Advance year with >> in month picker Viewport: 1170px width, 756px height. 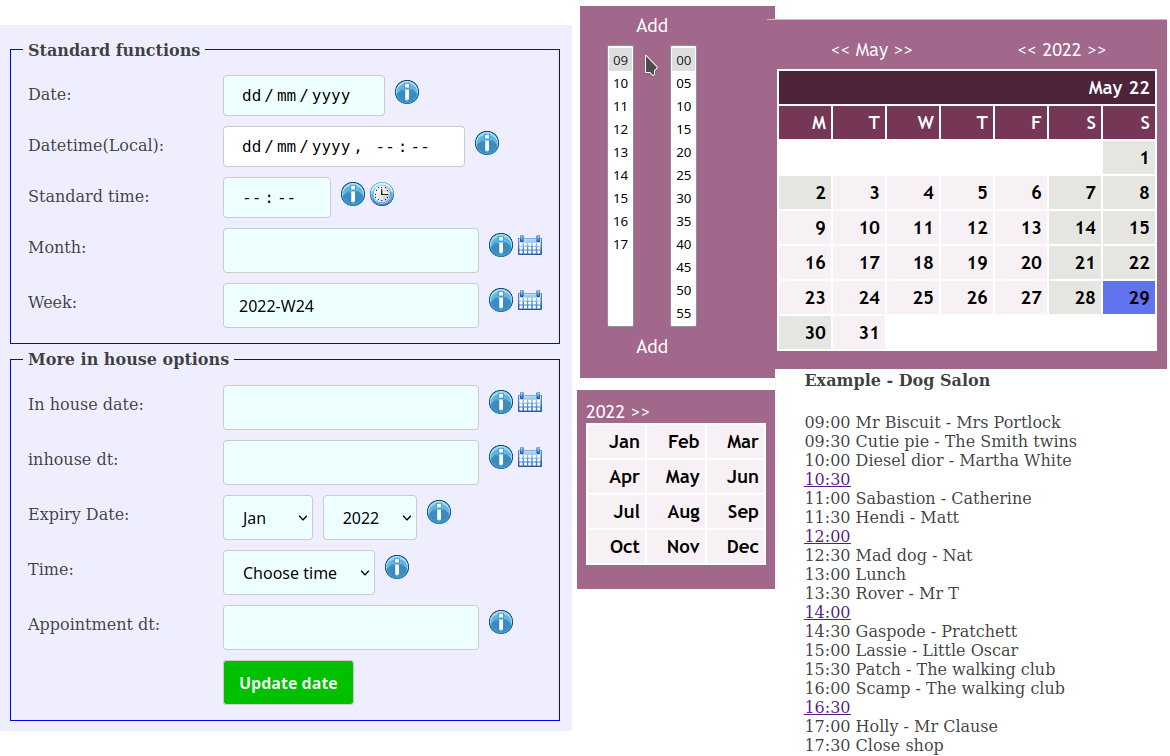click(x=640, y=412)
